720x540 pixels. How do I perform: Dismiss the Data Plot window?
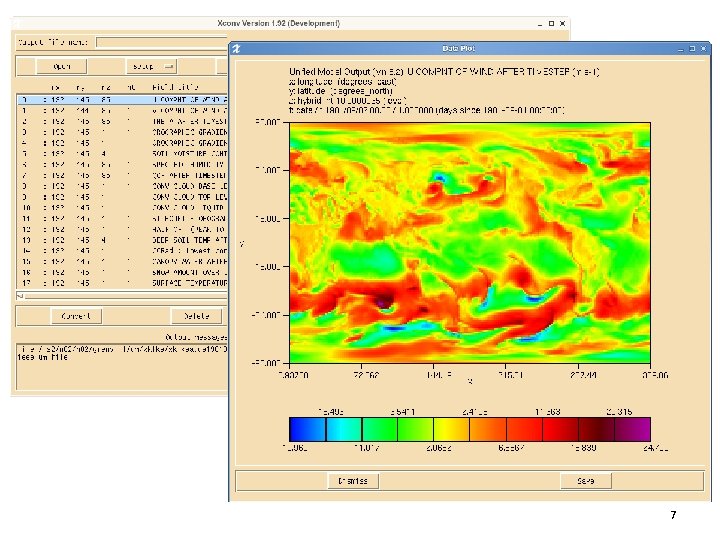353,481
